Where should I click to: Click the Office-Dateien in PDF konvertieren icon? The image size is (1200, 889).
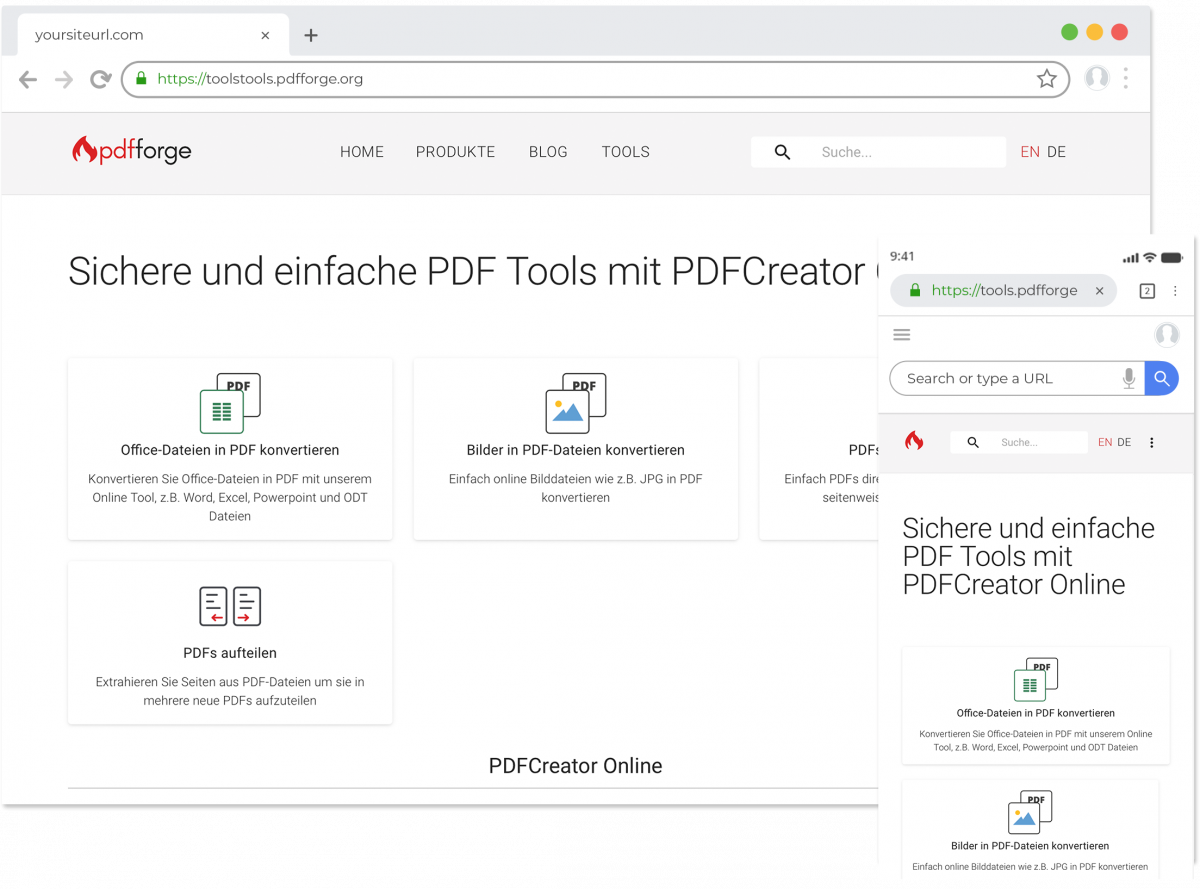[230, 403]
